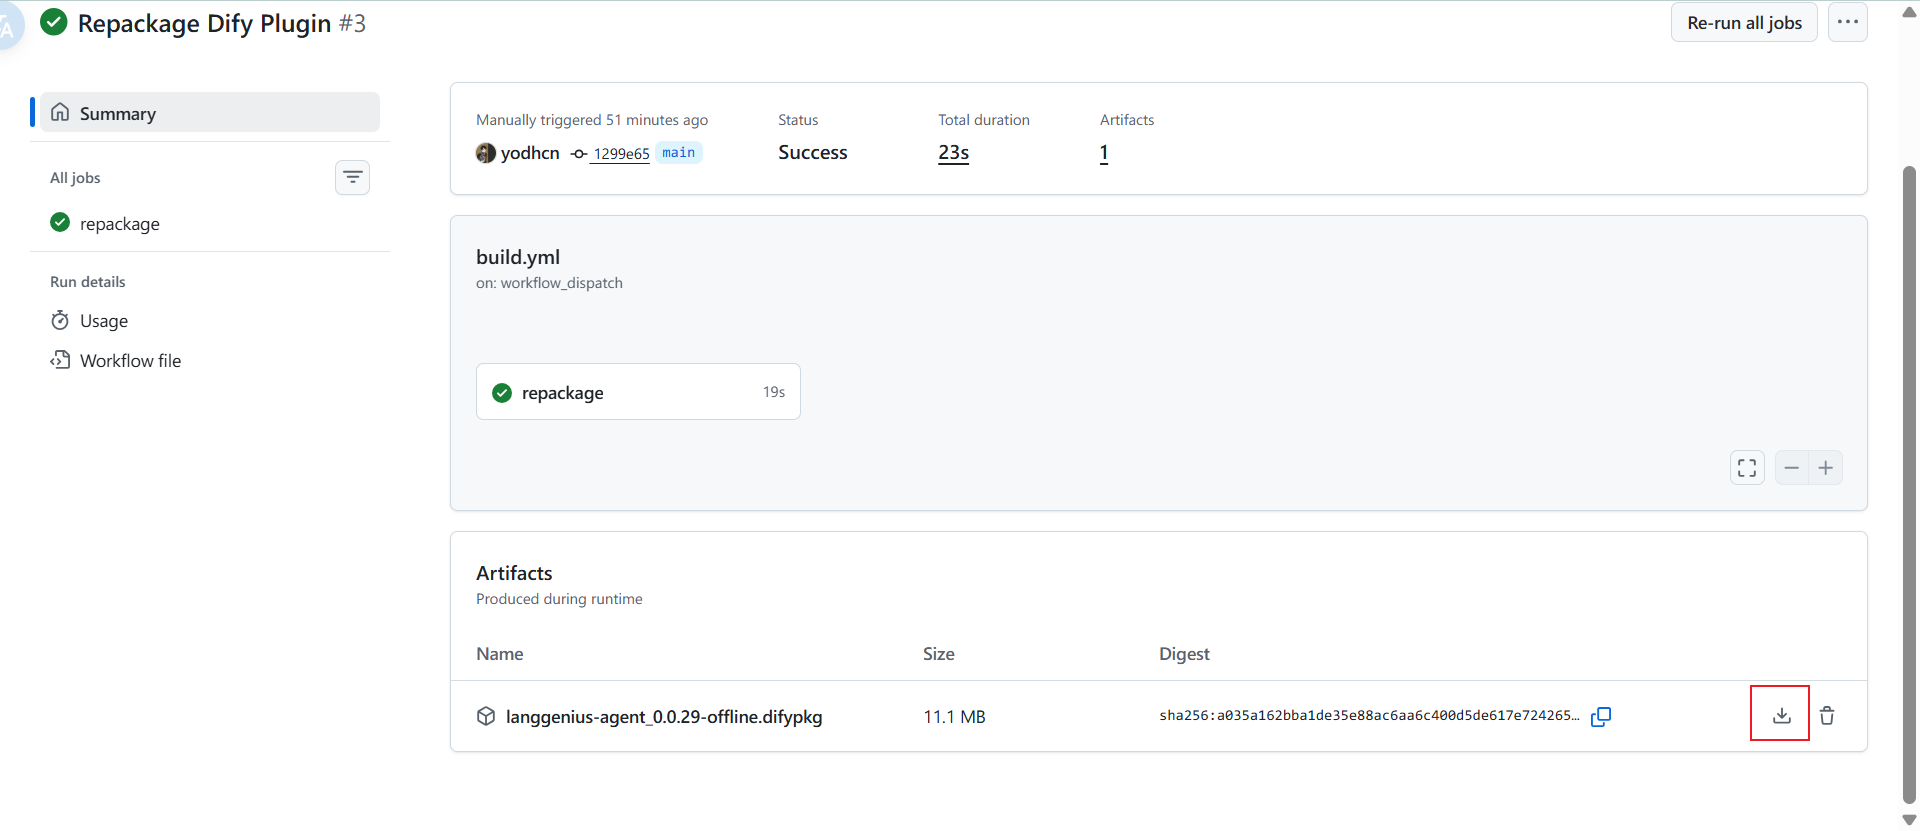Open the three-dot more options menu
The height and width of the screenshot is (831, 1920).
tap(1848, 22)
